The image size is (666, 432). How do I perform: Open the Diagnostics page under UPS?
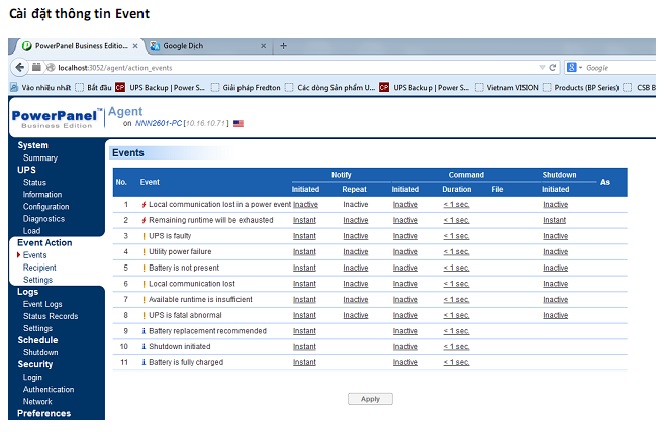pyautogui.click(x=43, y=219)
